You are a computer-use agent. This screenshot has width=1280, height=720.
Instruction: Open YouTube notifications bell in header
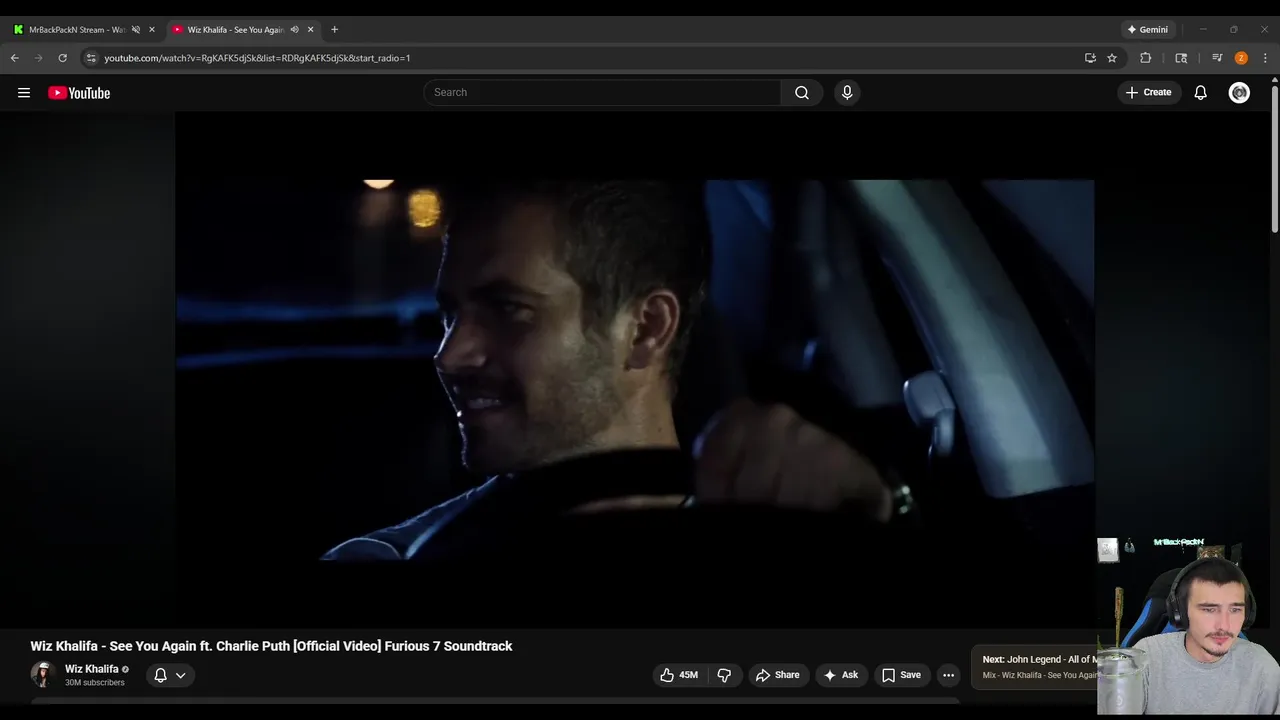[x=1201, y=93]
